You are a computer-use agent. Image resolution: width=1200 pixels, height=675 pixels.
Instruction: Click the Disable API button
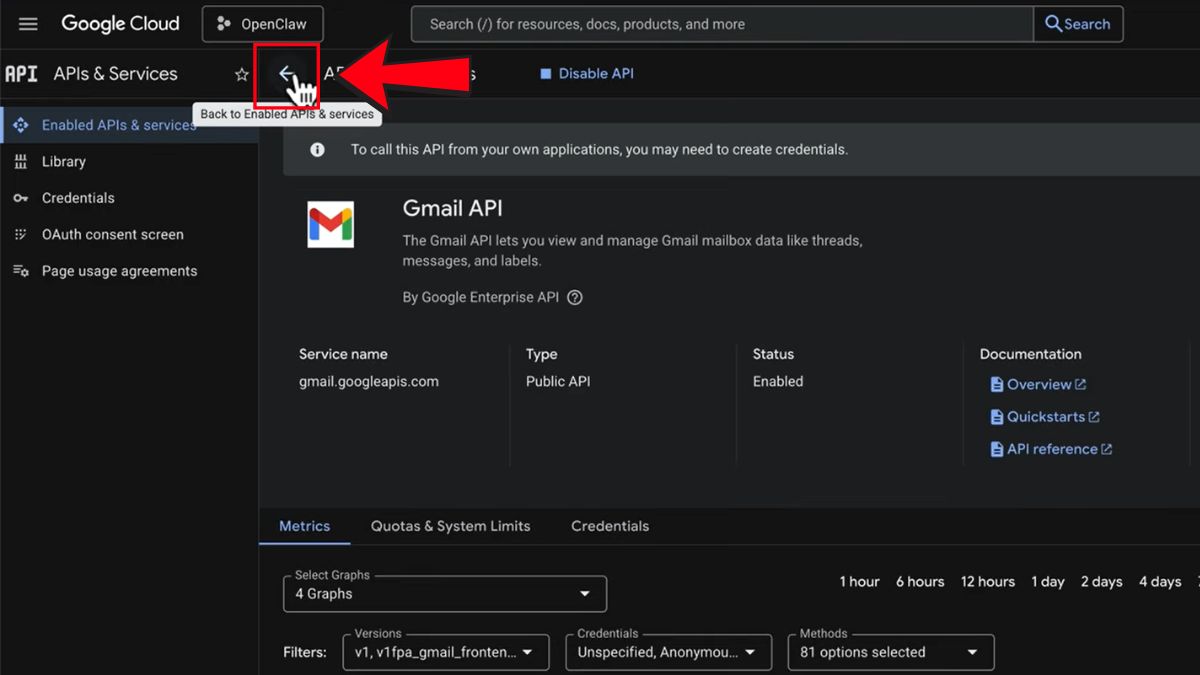[x=587, y=74]
